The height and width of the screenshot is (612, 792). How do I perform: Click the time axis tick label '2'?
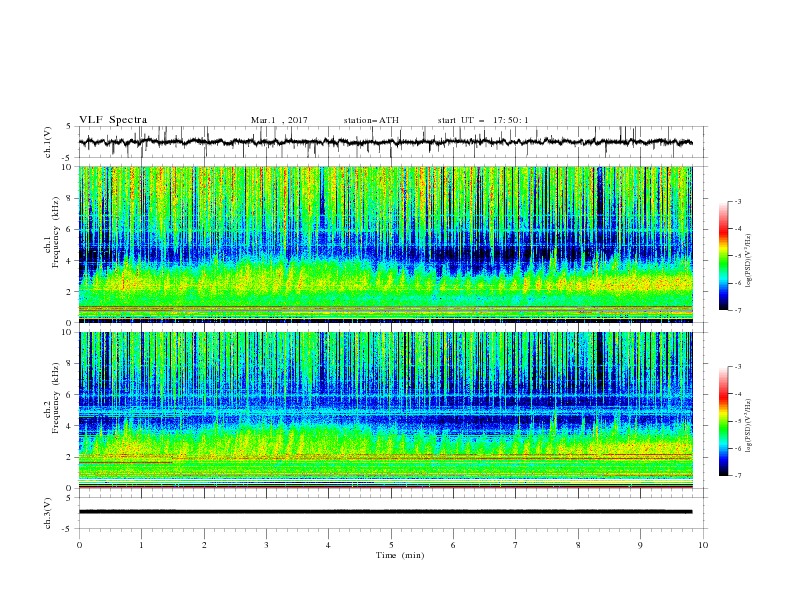[204, 545]
